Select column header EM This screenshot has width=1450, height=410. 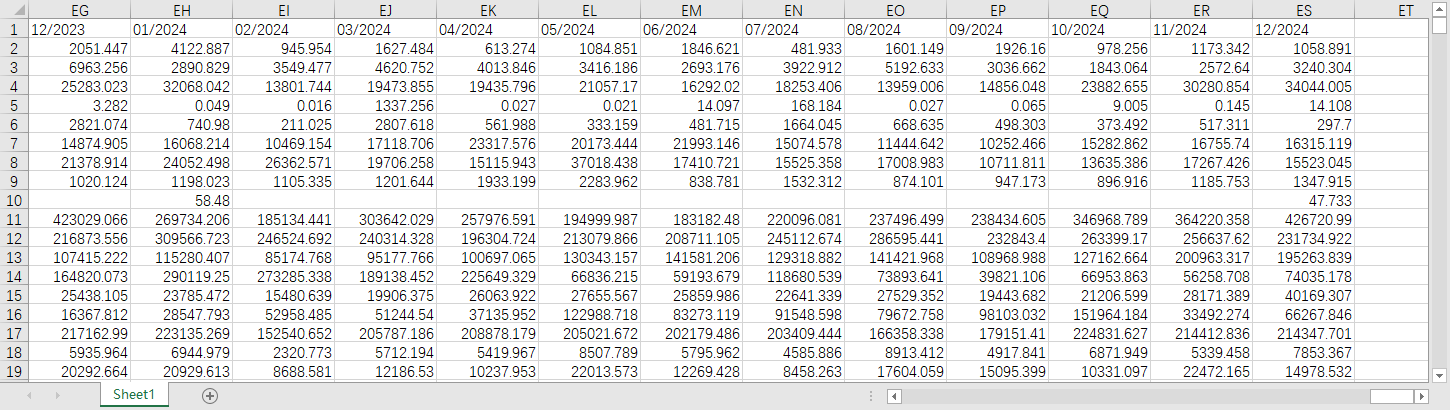(x=691, y=10)
